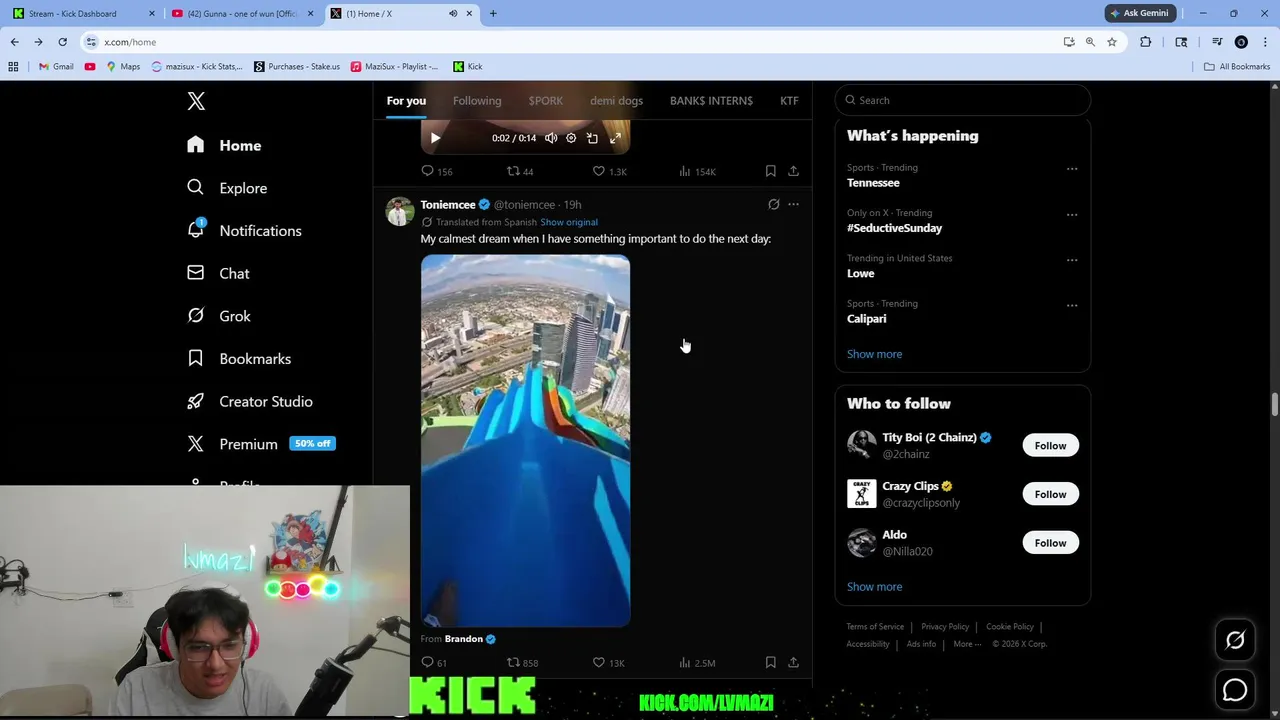Image resolution: width=1280 pixels, height=720 pixels.
Task: Bookmark the Toniemcee post
Action: click(770, 662)
